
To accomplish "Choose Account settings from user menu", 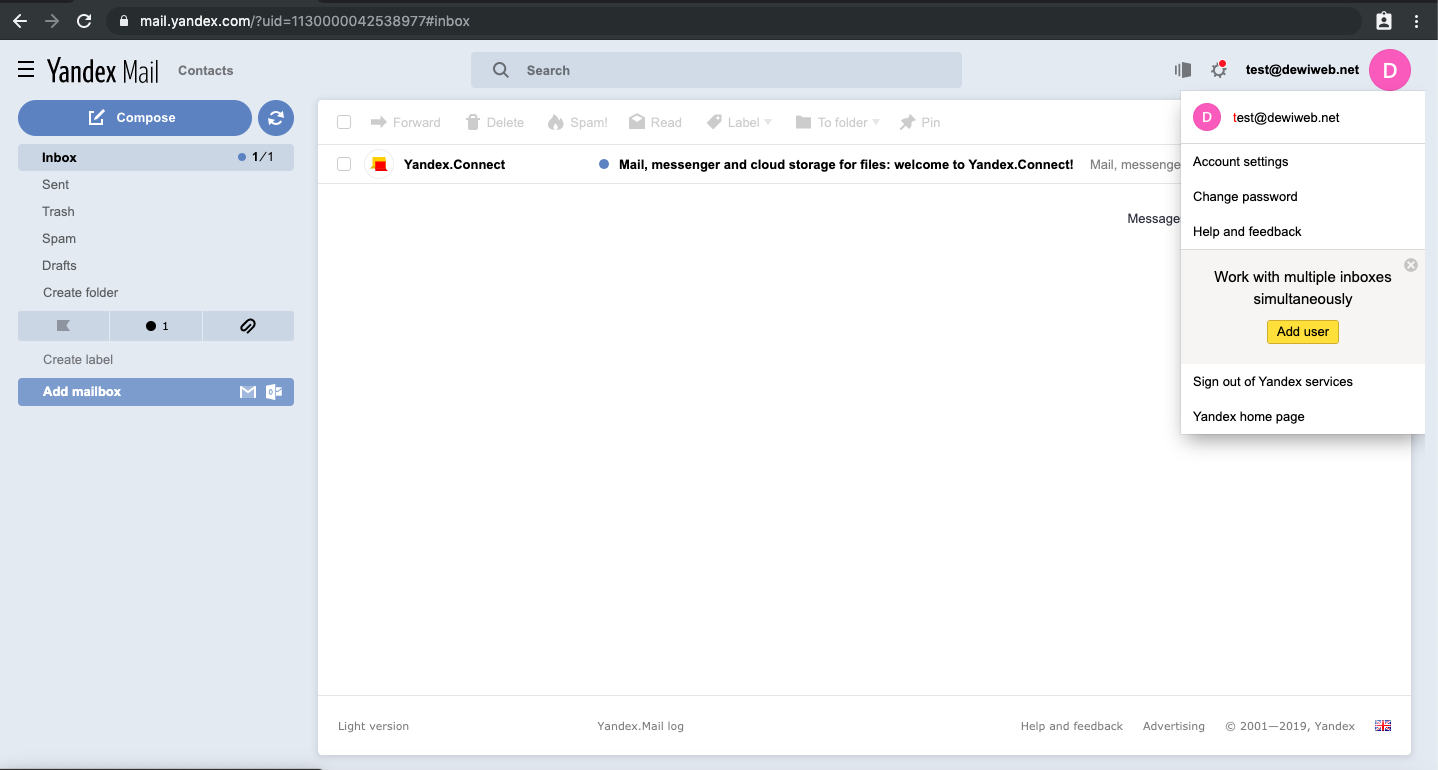I will click(x=1240, y=162).
